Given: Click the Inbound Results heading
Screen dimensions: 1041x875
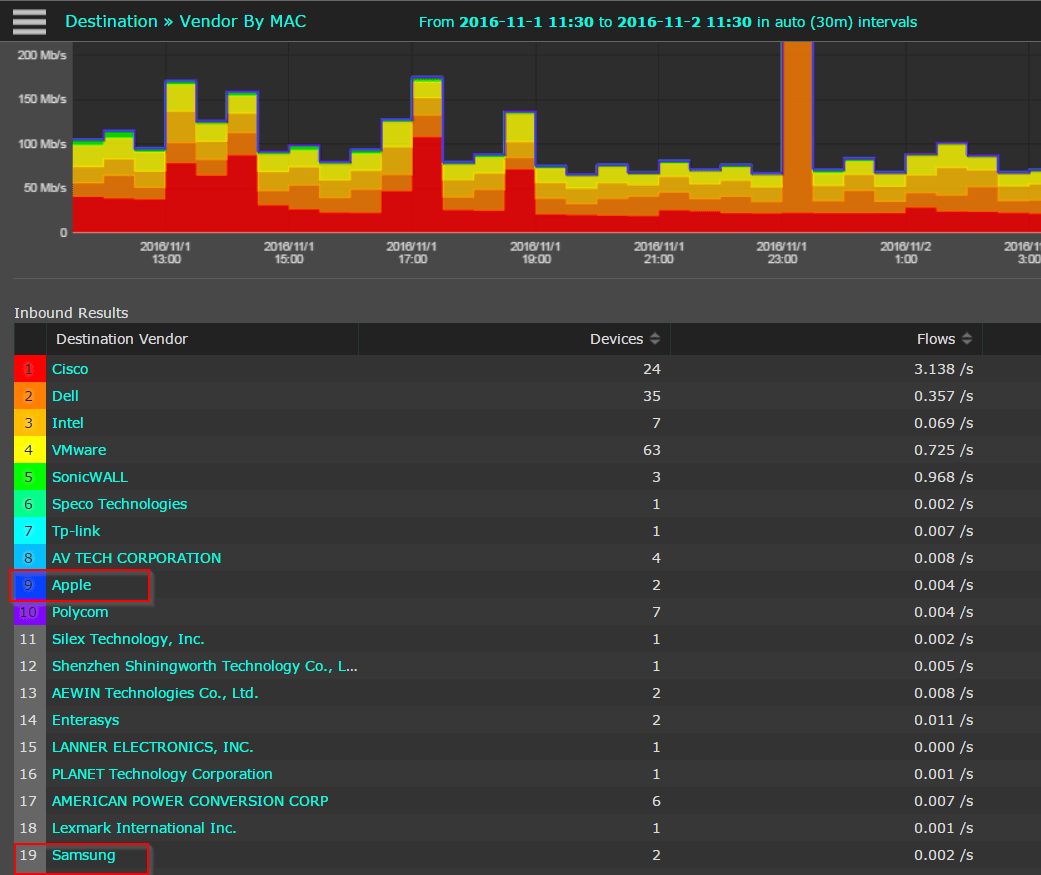Looking at the screenshot, I should (71, 313).
